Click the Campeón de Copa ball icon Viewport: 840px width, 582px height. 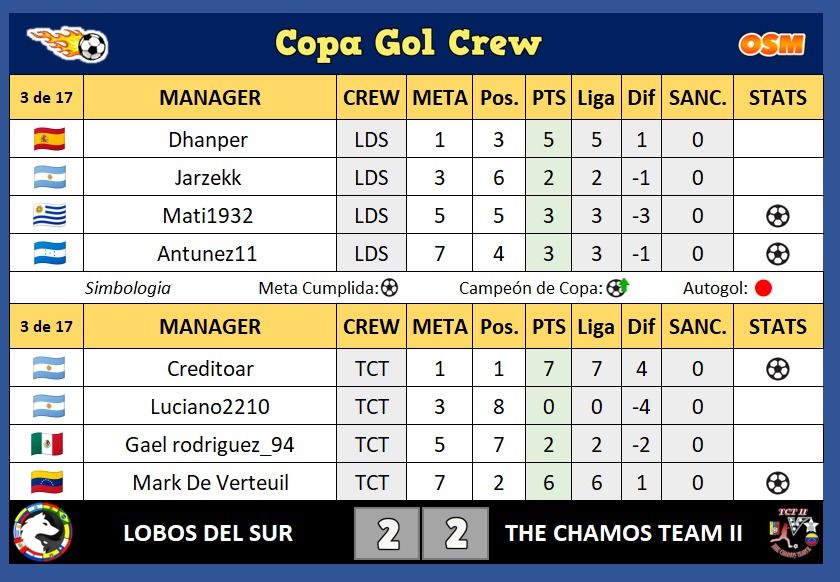(x=618, y=288)
